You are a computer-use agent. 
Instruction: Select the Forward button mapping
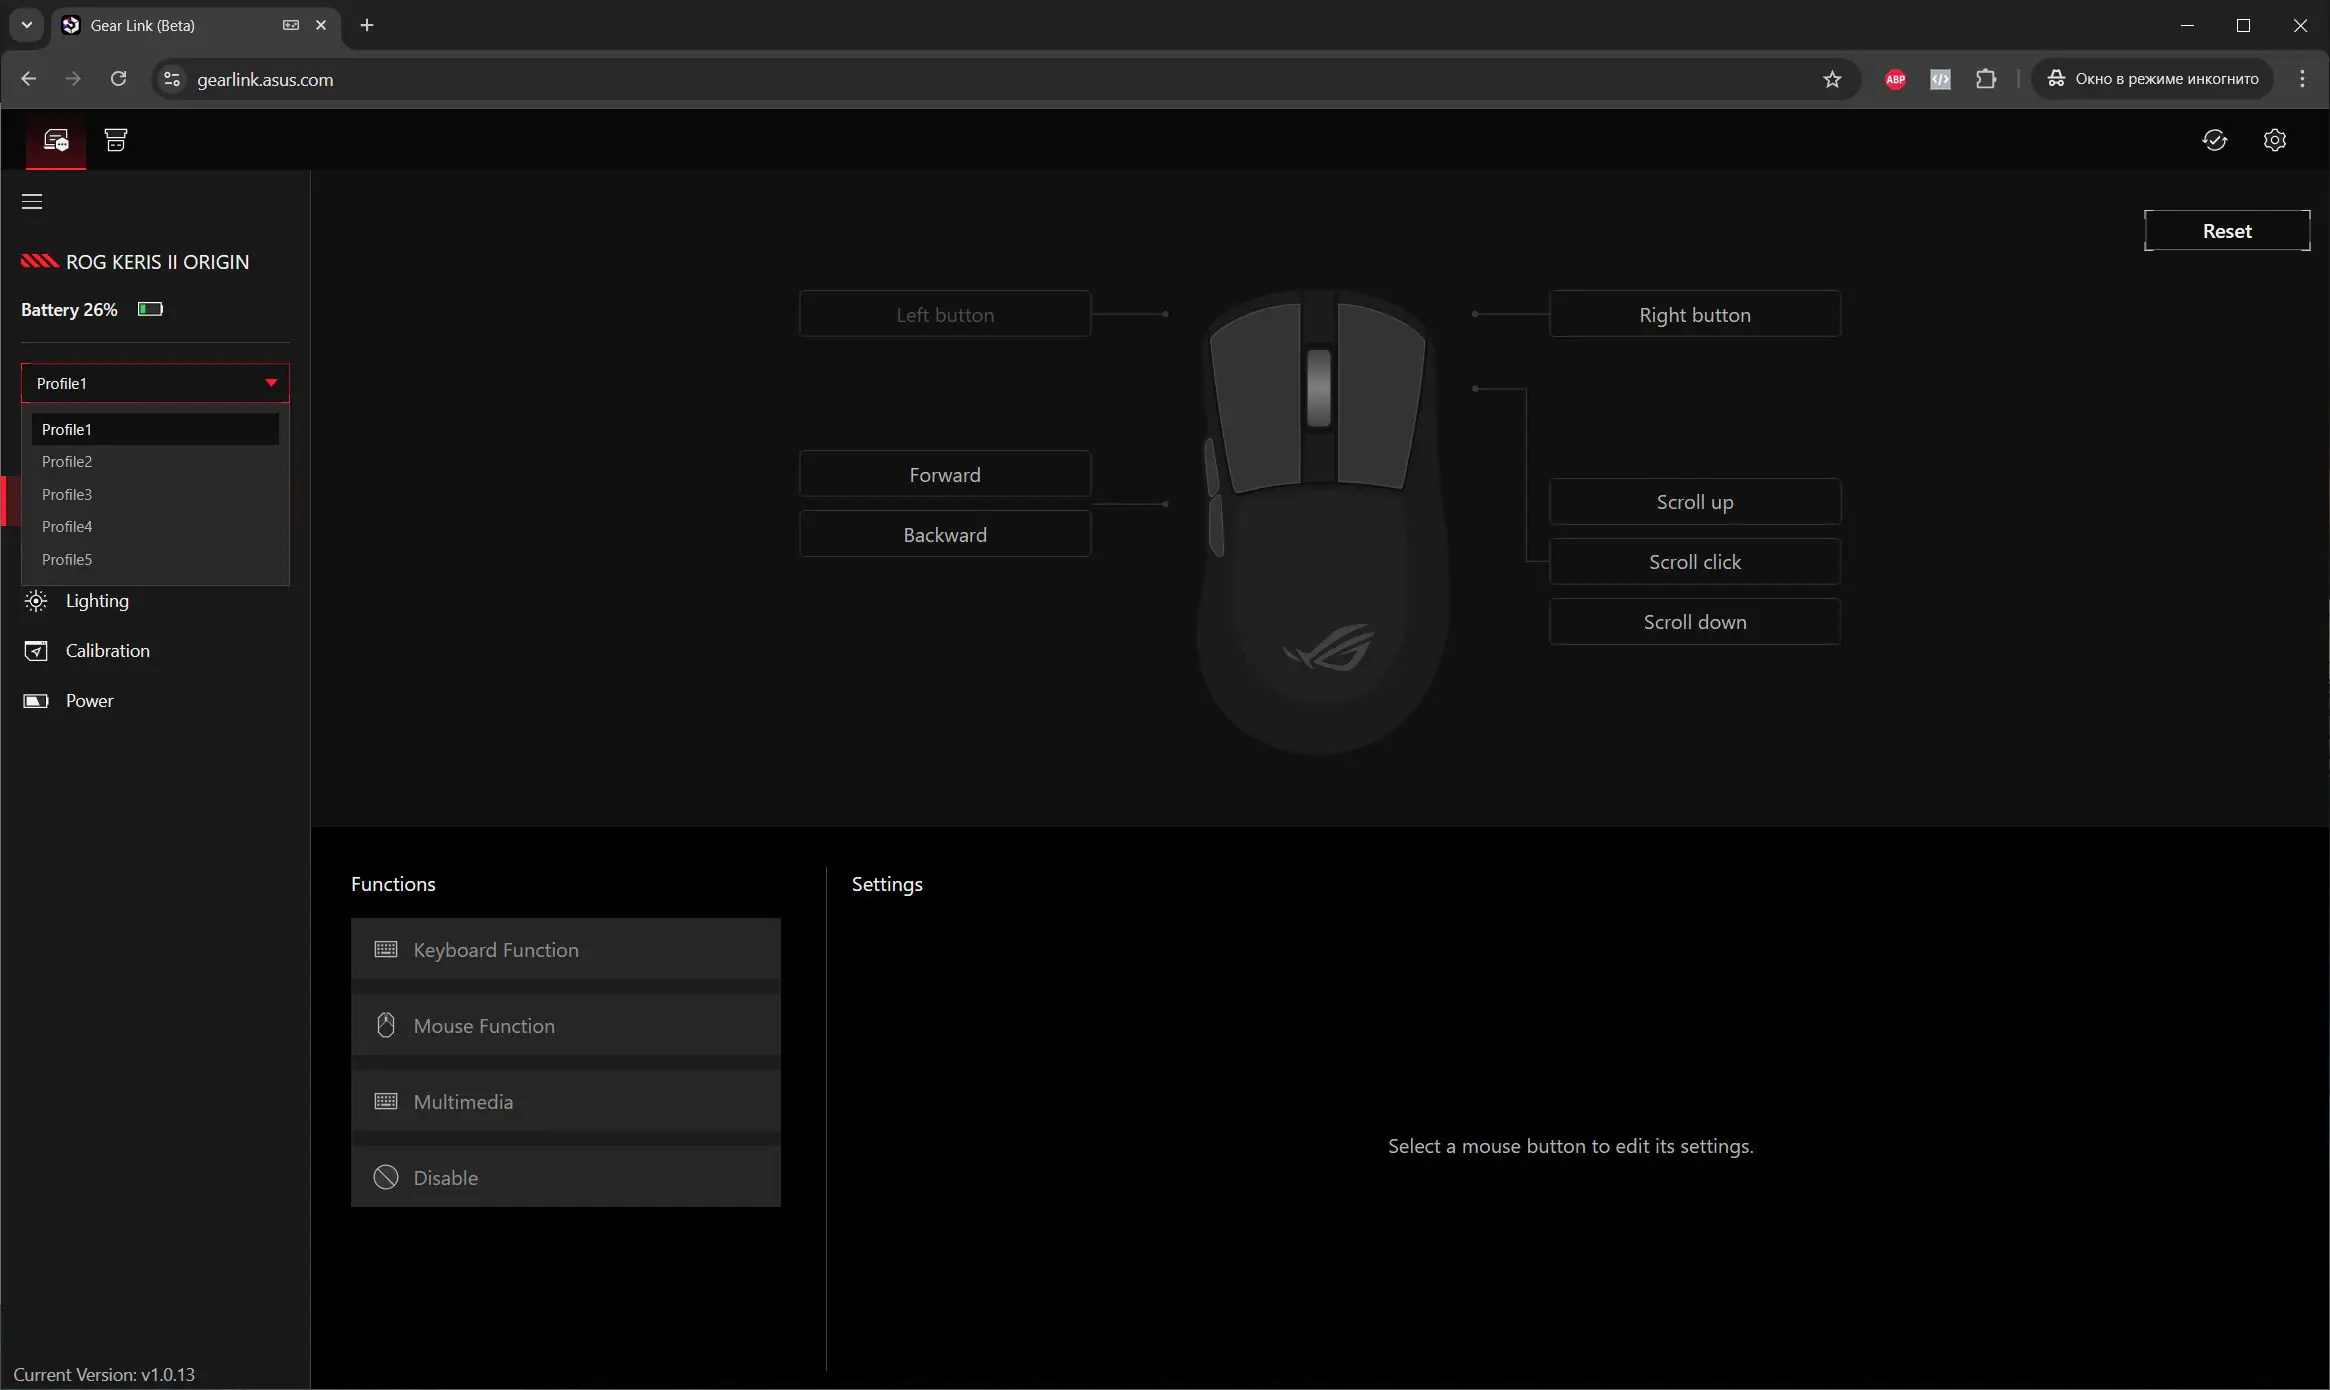coord(943,474)
